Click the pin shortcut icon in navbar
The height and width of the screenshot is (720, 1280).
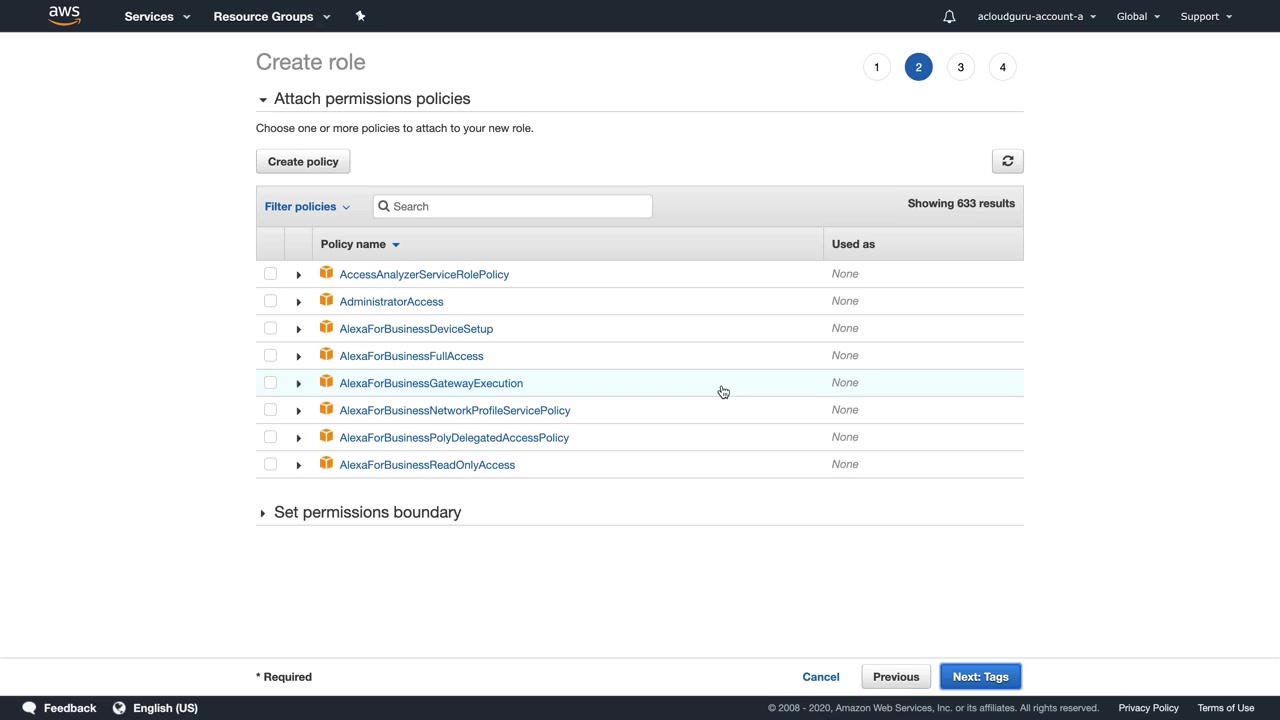tap(360, 16)
